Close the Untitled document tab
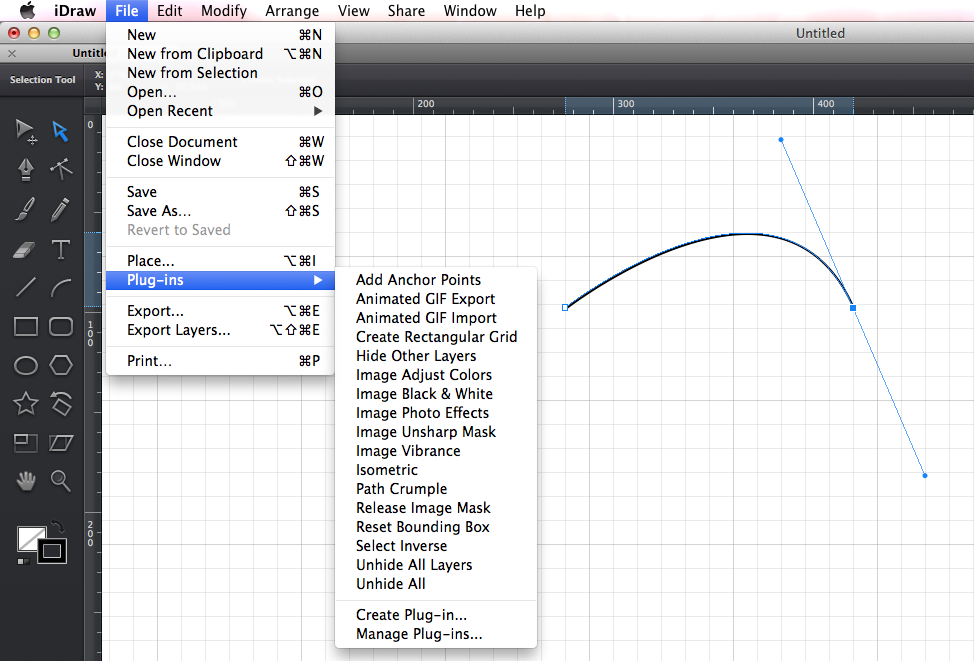 [12, 53]
